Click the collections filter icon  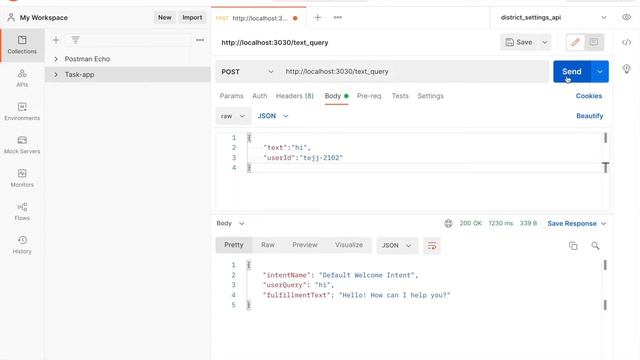tap(76, 40)
